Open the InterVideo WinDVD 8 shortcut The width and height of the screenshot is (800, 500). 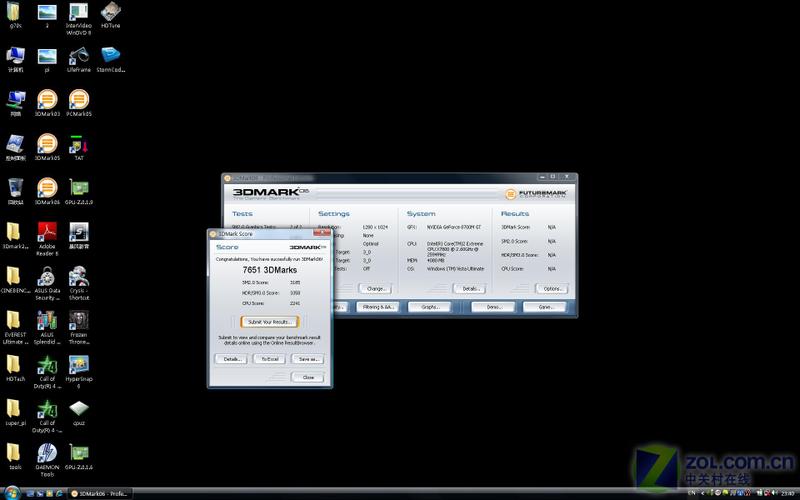click(79, 19)
